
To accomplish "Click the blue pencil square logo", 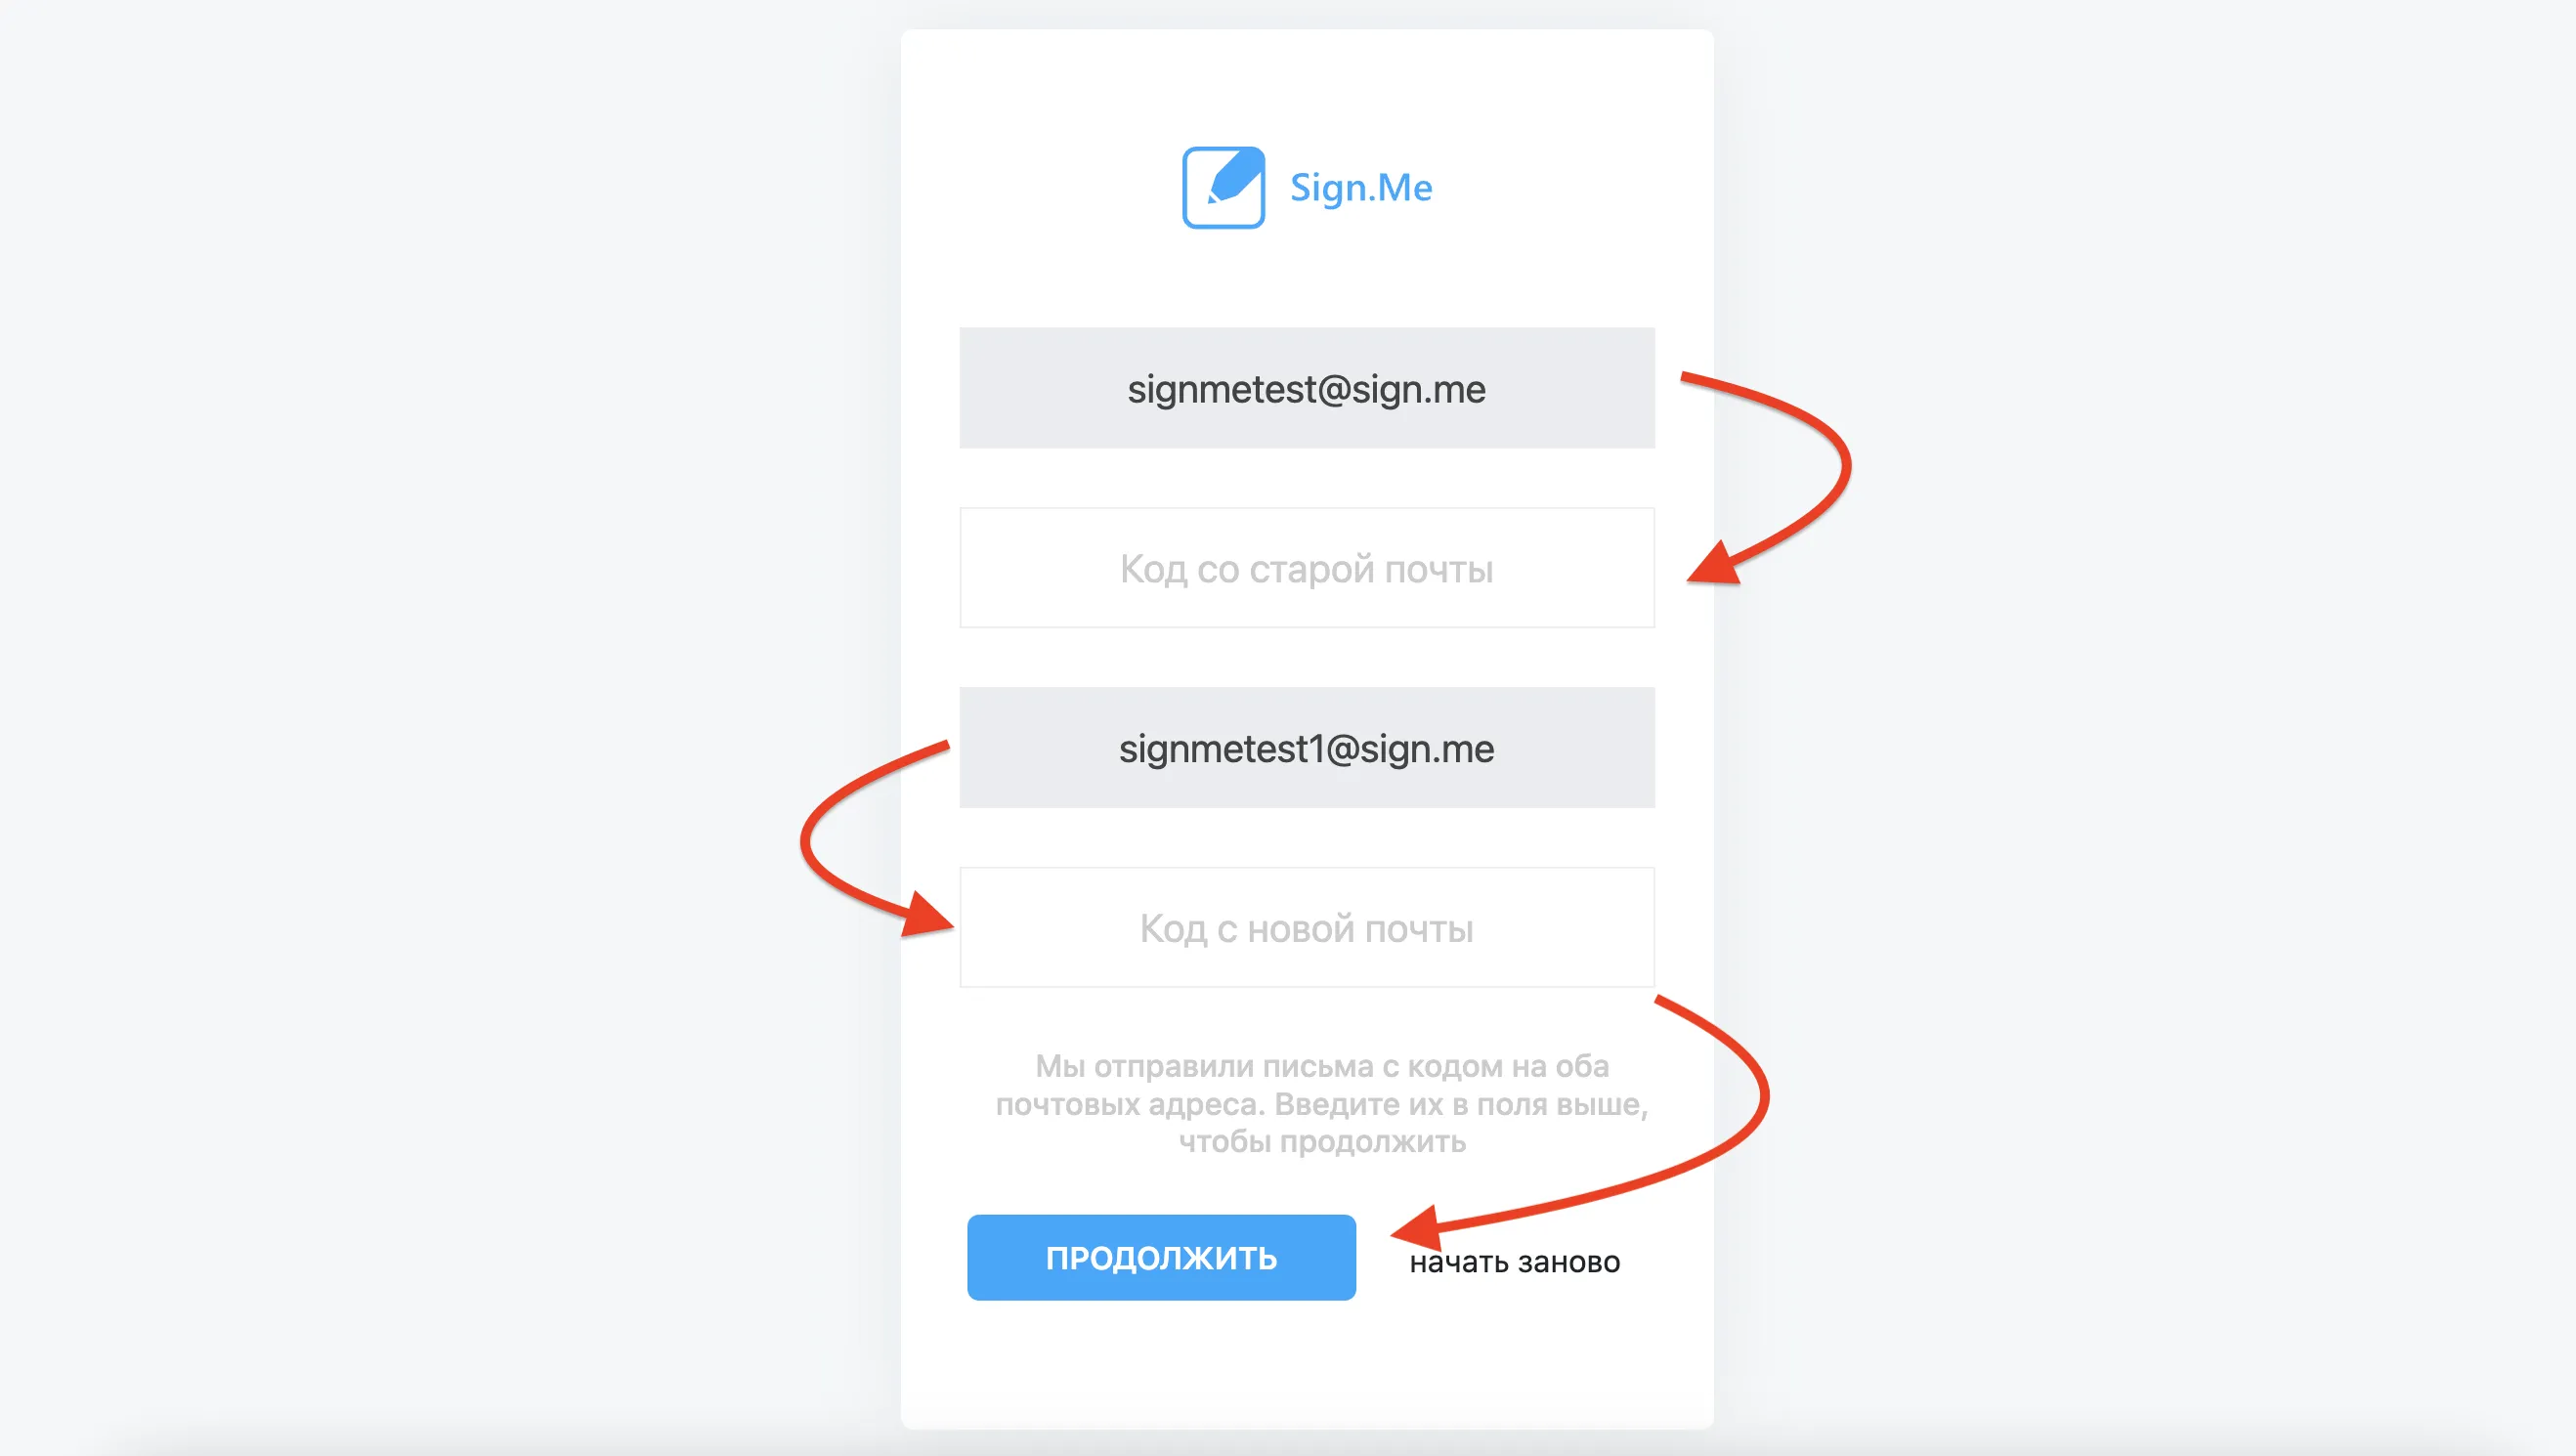I will click(x=1223, y=188).
